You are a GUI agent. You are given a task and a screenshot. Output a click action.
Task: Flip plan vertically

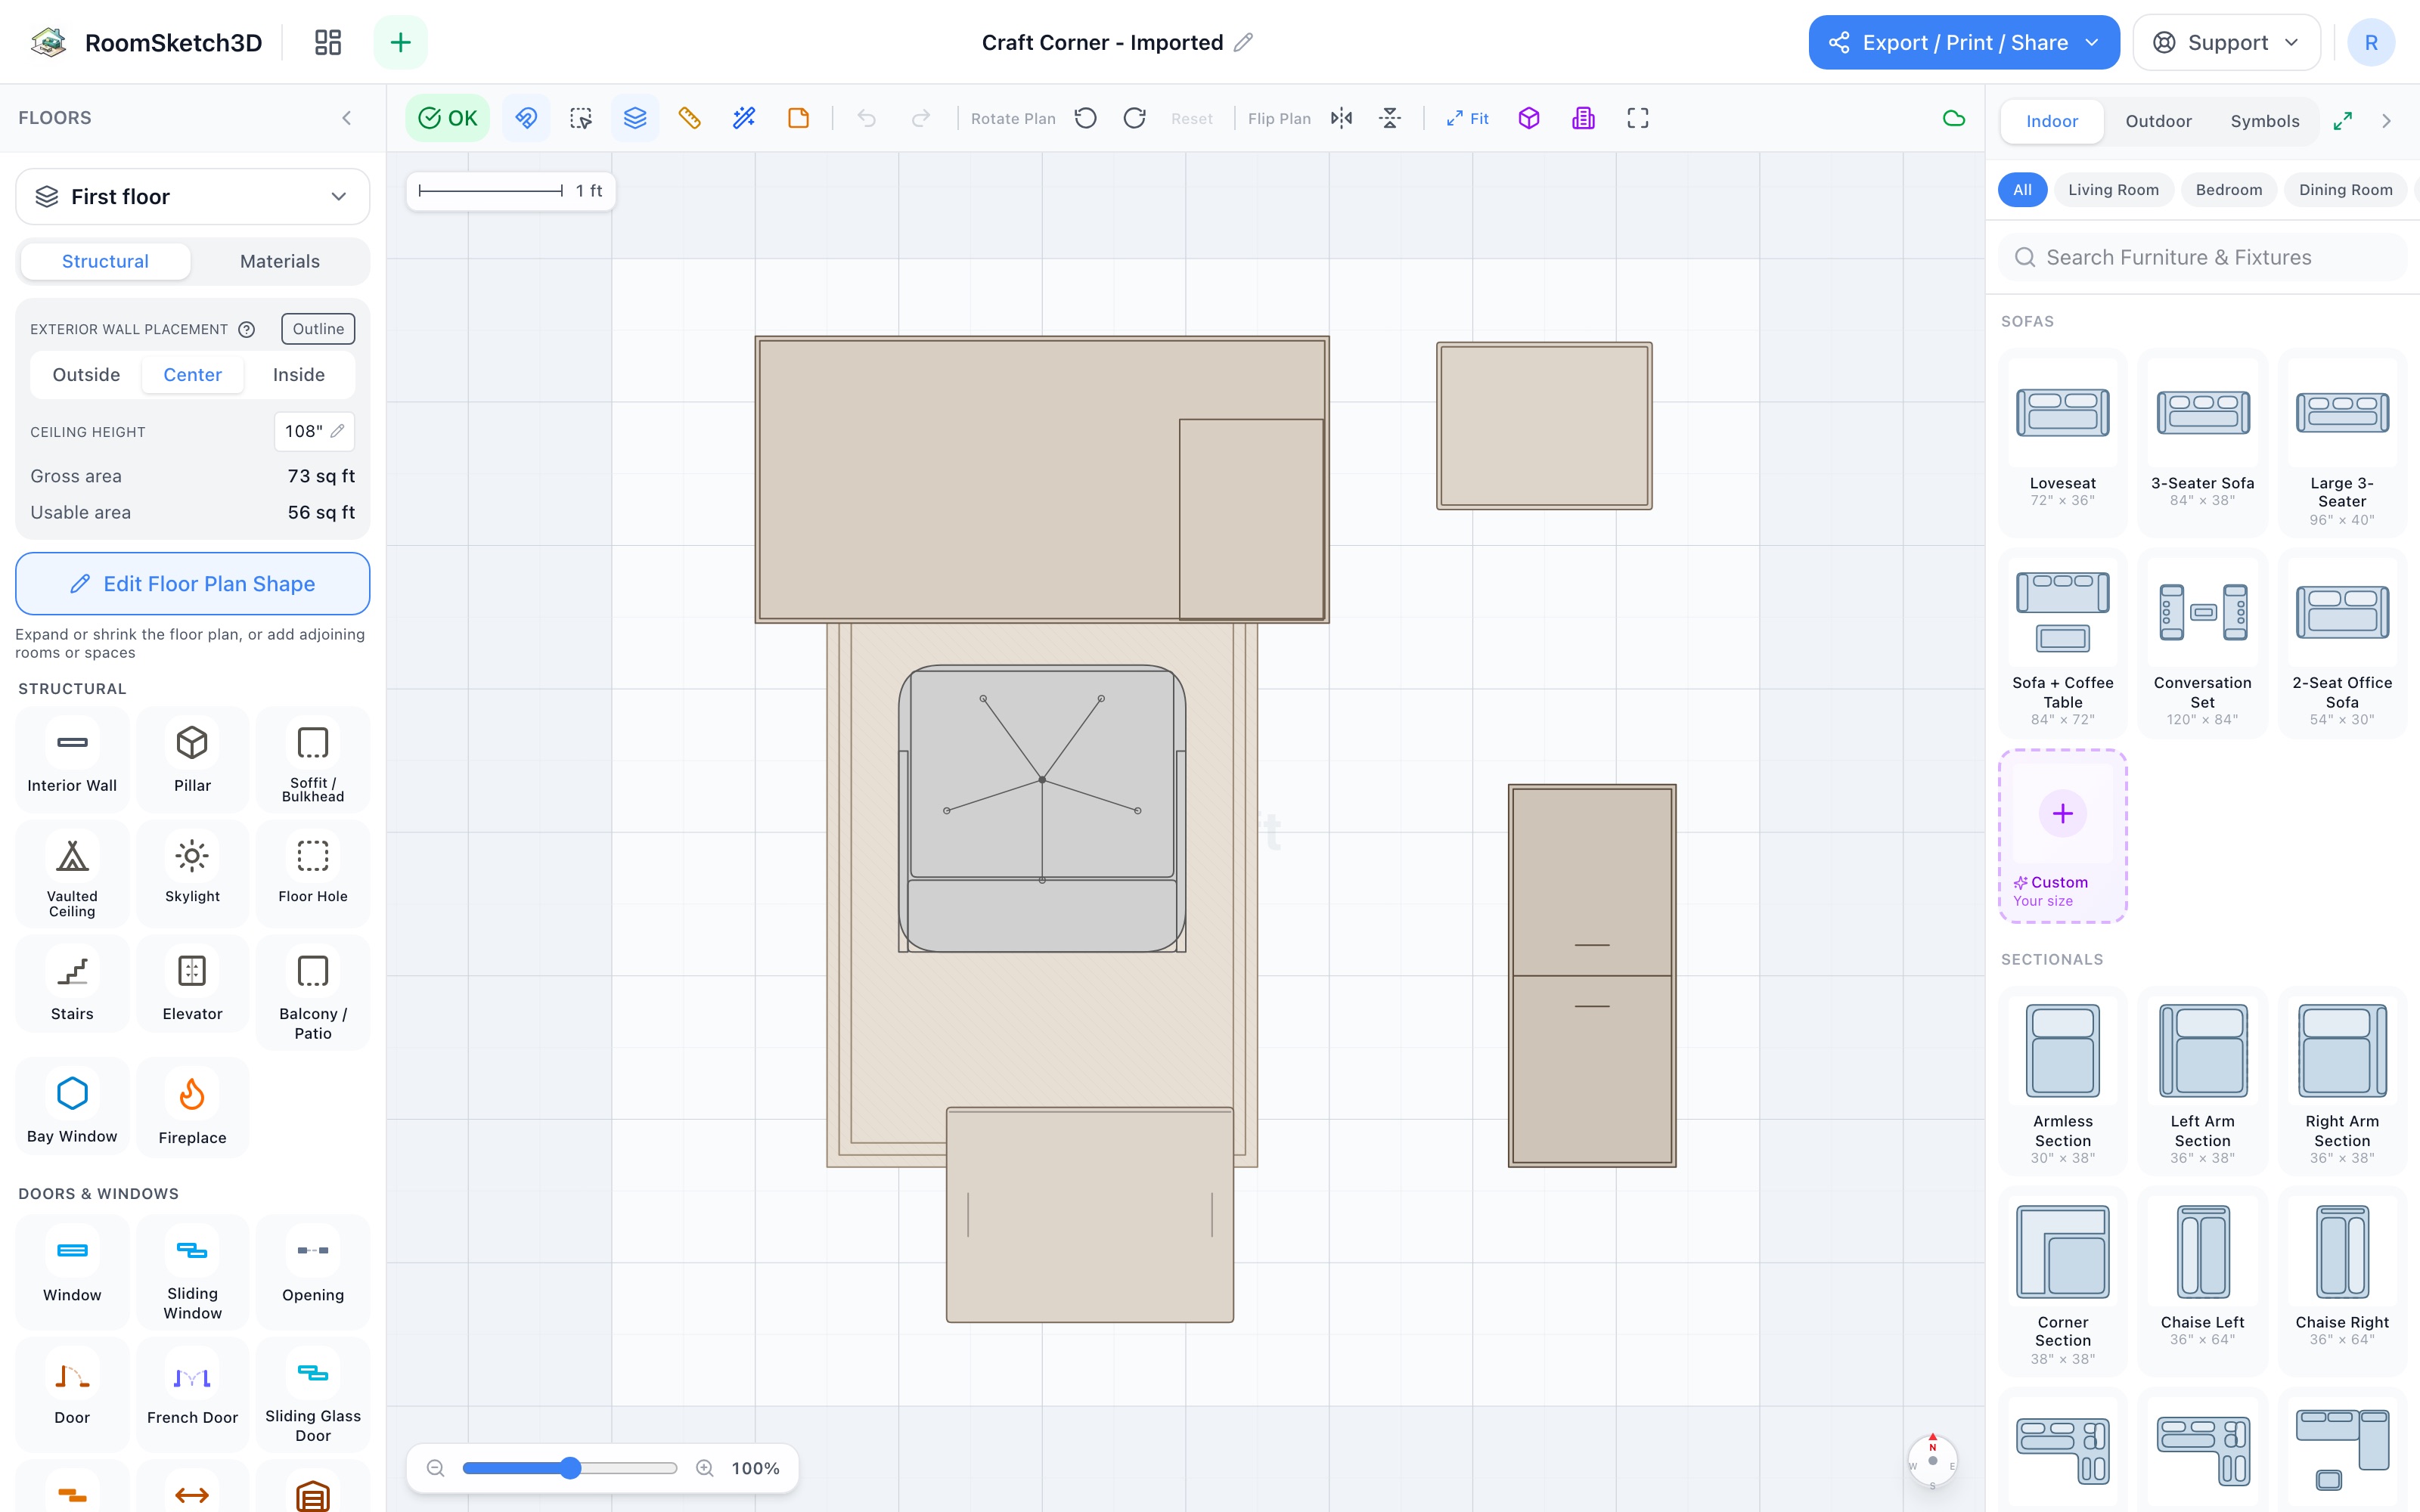coord(1390,118)
